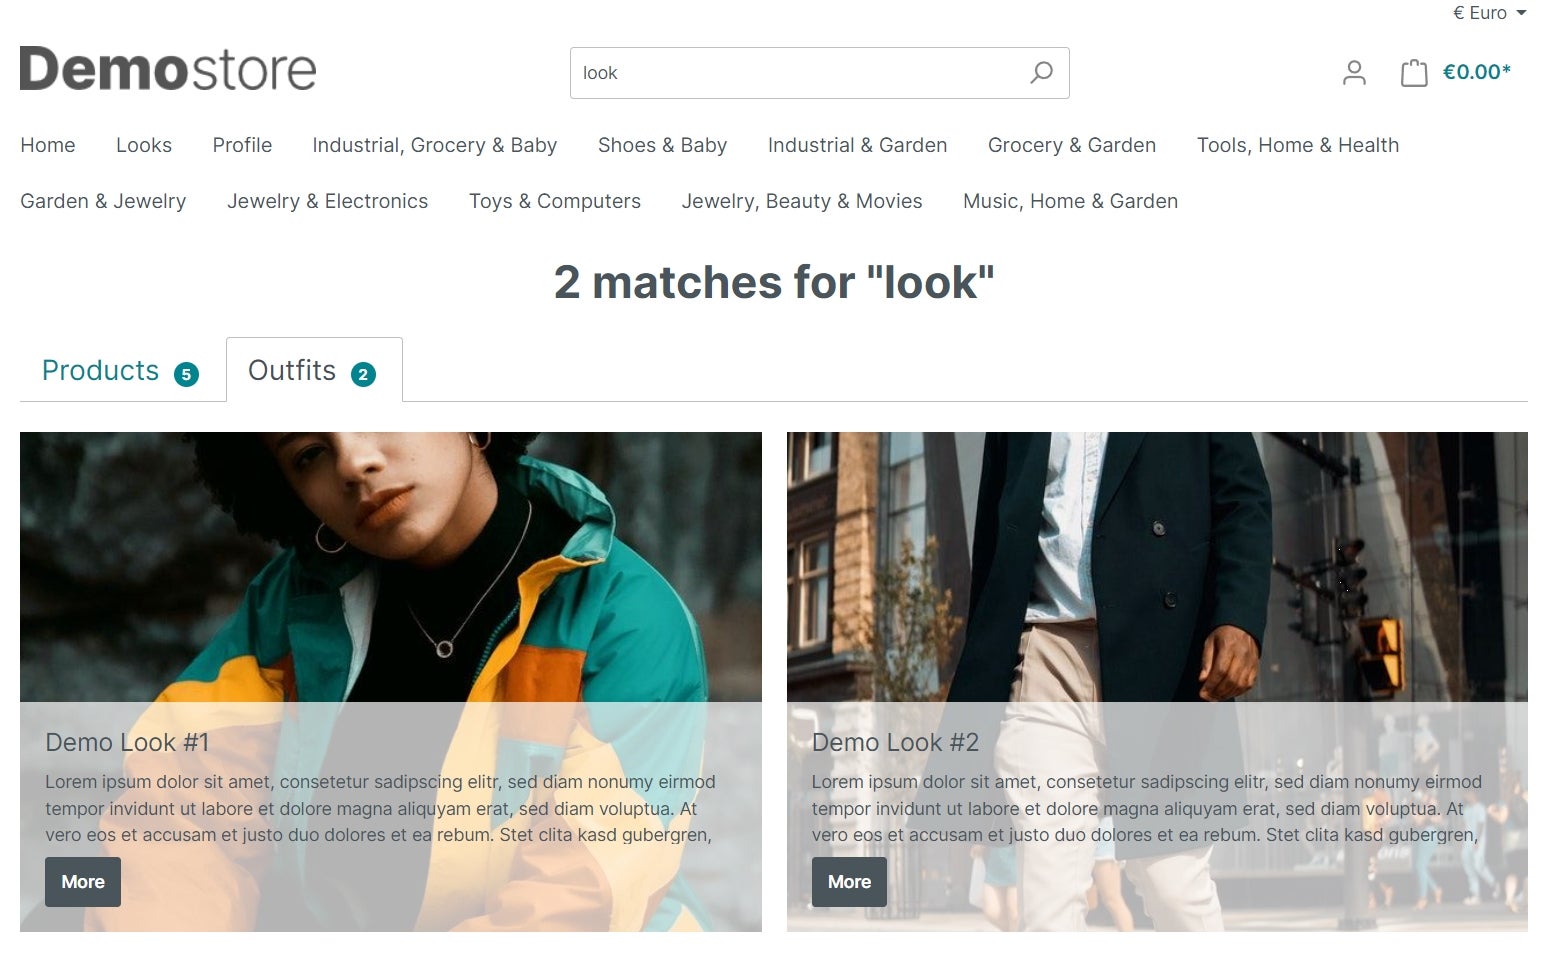The image size is (1547, 954).
Task: Expand the Euro currency dropdown
Action: (1489, 13)
